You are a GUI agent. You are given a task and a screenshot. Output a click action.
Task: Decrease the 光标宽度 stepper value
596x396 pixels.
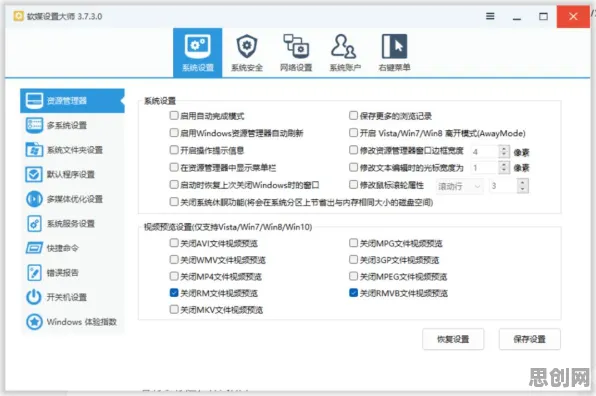(504, 171)
